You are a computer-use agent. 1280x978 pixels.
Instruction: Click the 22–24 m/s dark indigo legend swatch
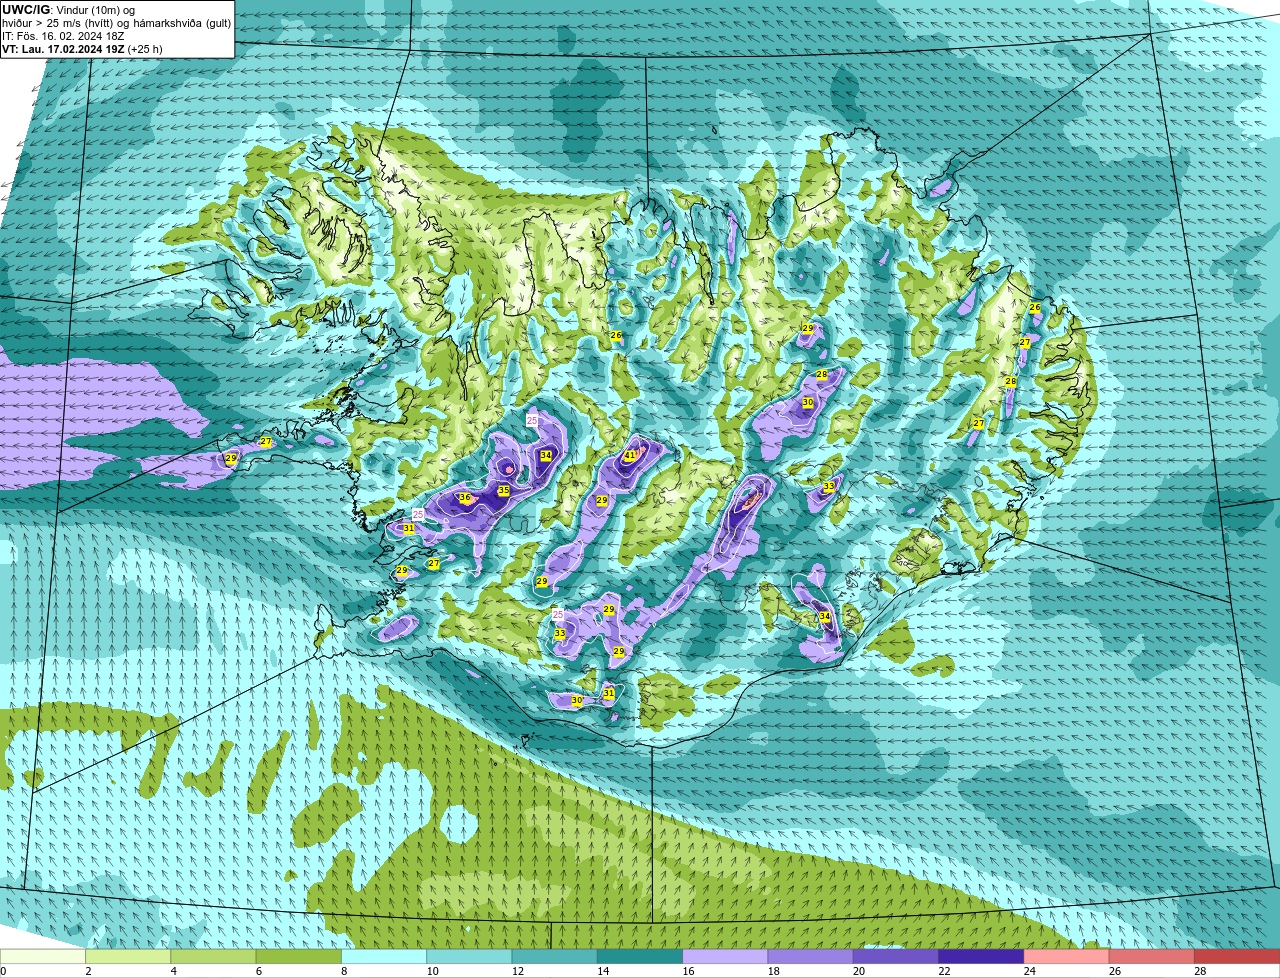[x=982, y=957]
